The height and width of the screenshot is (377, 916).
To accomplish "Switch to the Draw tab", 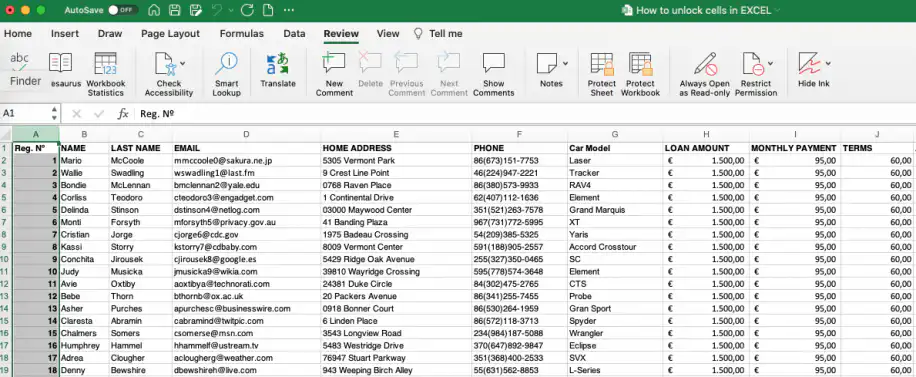I will tap(110, 34).
